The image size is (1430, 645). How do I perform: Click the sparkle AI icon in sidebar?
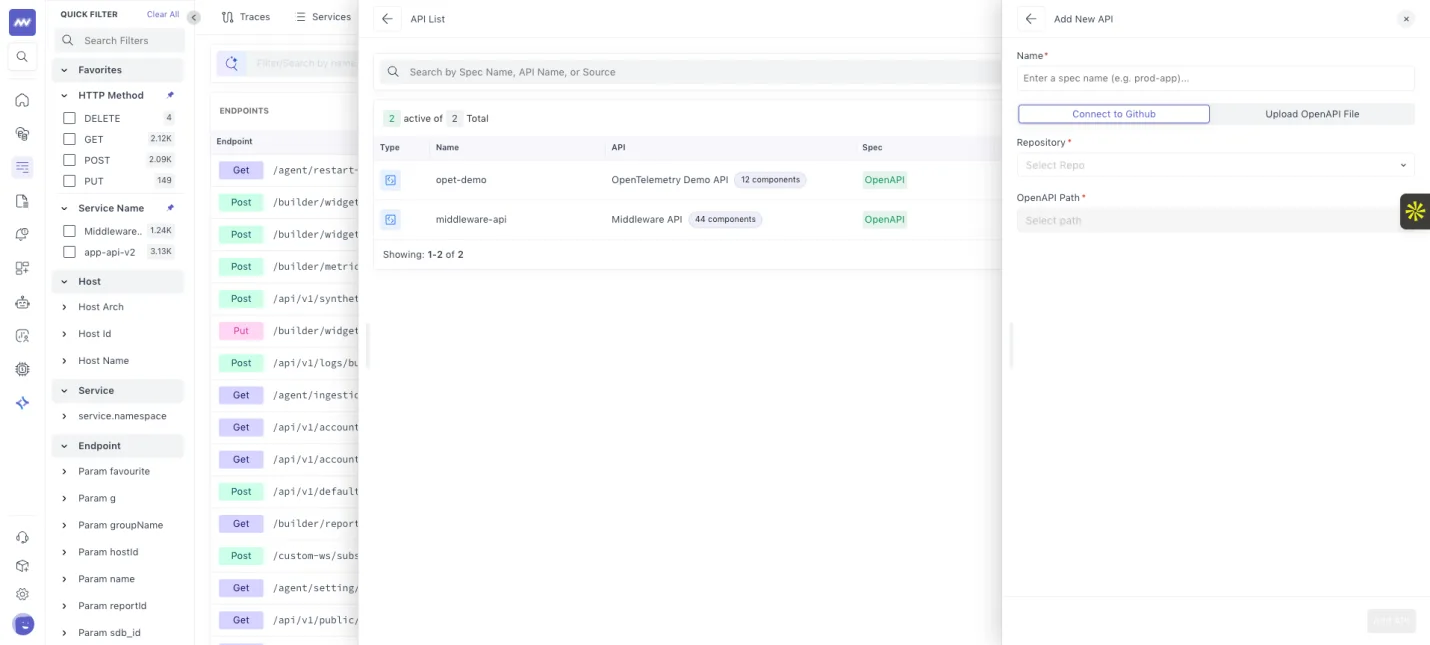pyautogui.click(x=22, y=403)
